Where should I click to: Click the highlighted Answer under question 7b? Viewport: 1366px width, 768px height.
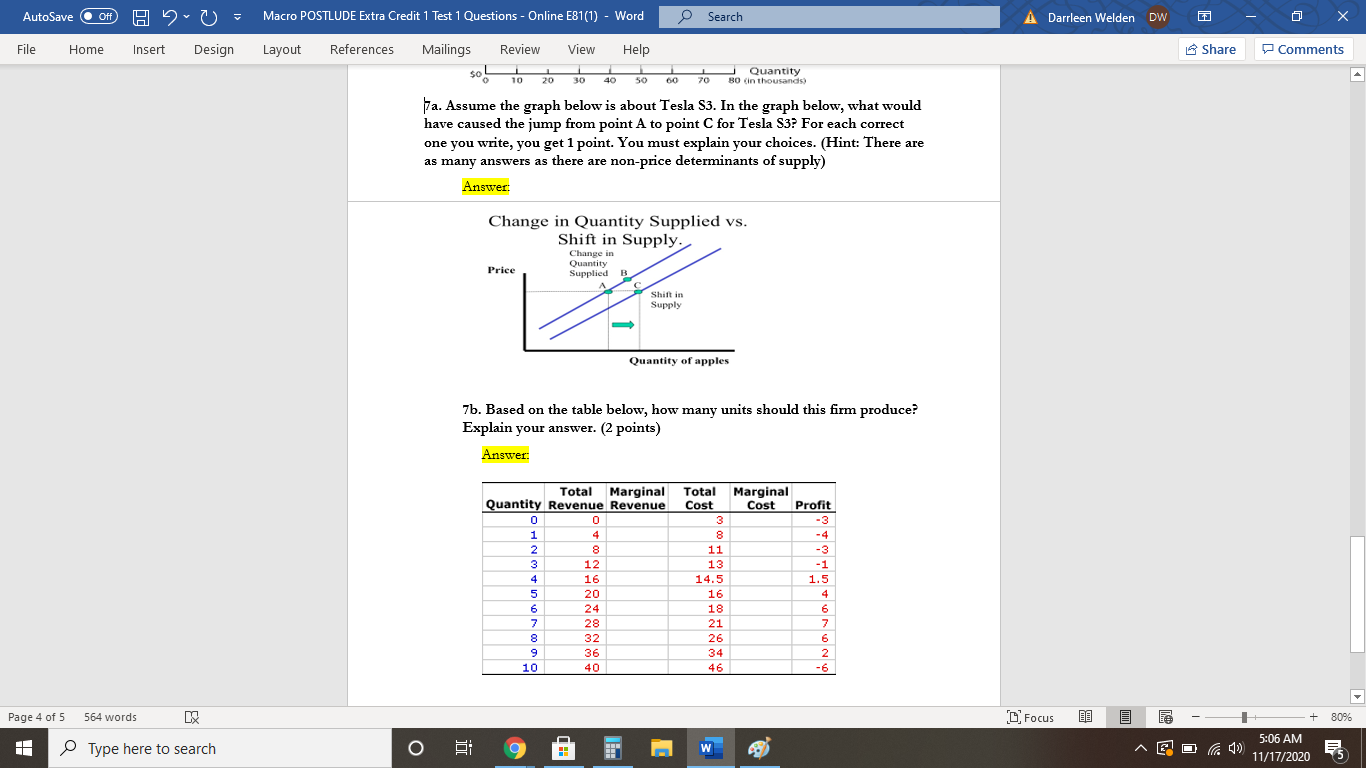[x=506, y=454]
